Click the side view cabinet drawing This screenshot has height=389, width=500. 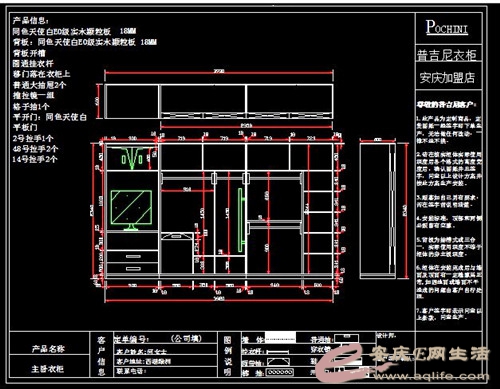point(377,210)
